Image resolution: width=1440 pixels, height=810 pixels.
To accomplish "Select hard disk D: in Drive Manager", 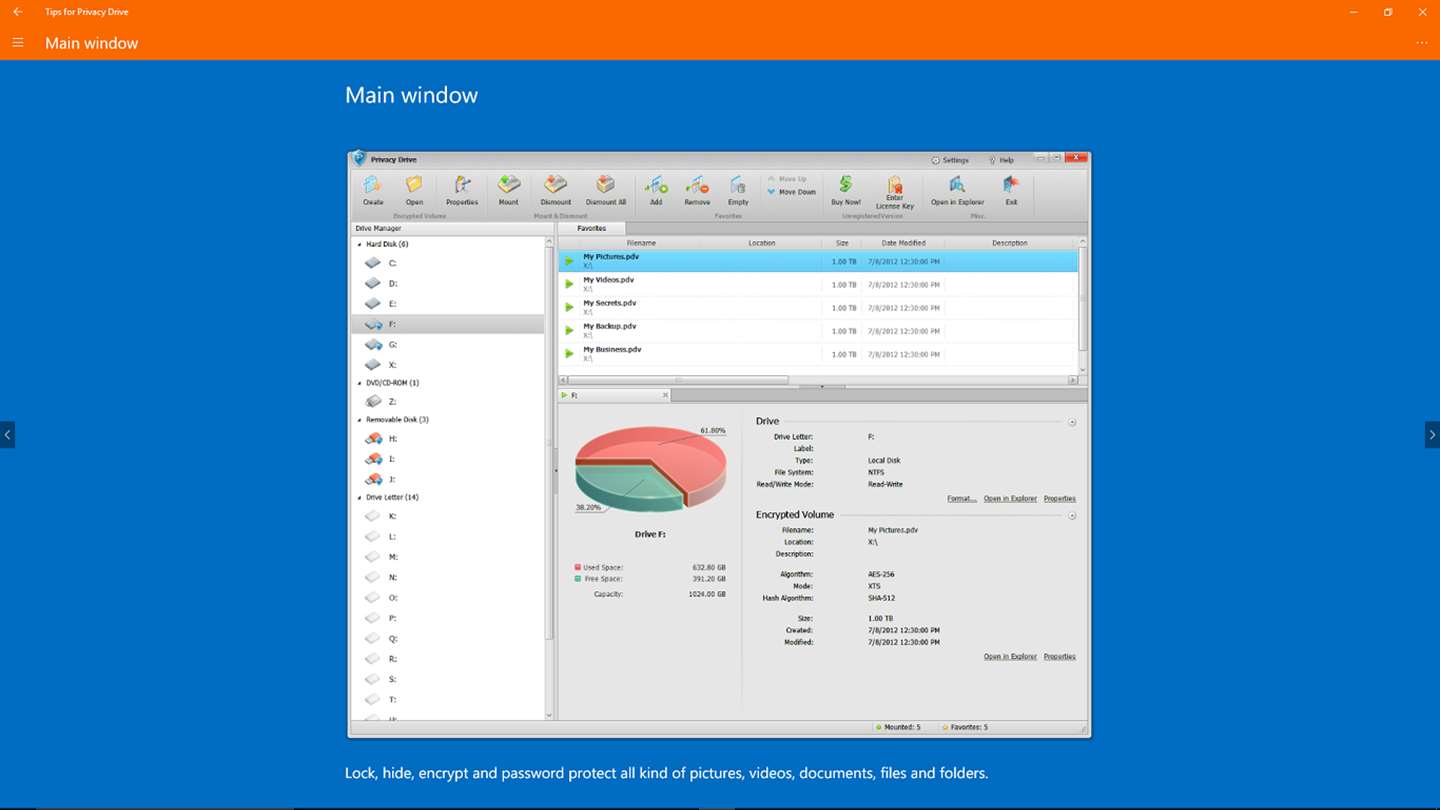I will (x=447, y=284).
